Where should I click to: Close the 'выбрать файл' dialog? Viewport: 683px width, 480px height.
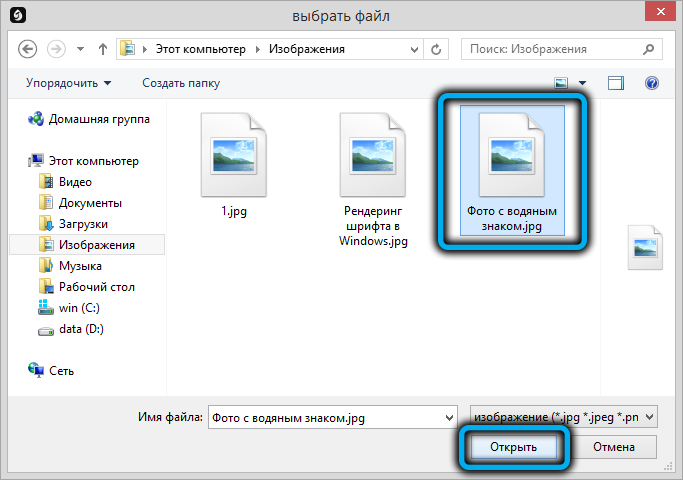pyautogui.click(x=660, y=11)
